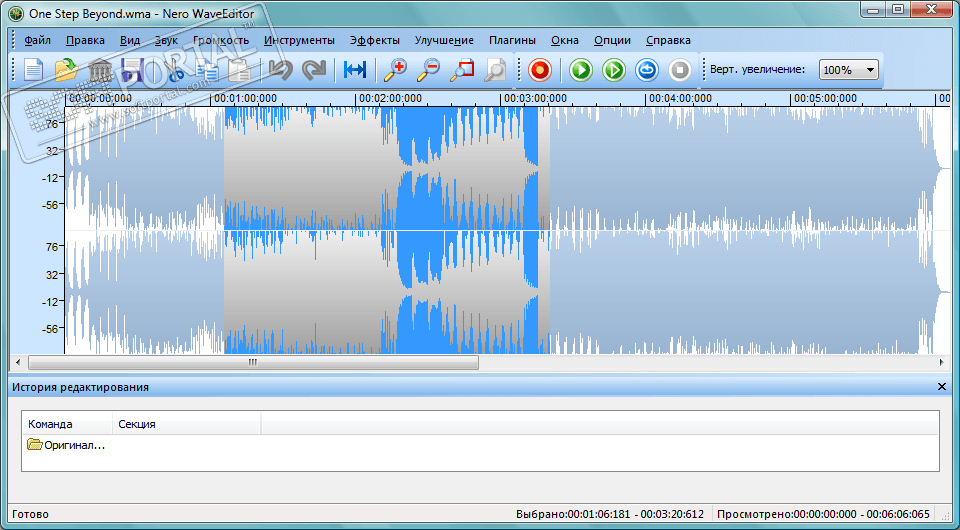Image resolution: width=960 pixels, height=530 pixels.
Task: Copy the selected audio
Action: [x=207, y=70]
